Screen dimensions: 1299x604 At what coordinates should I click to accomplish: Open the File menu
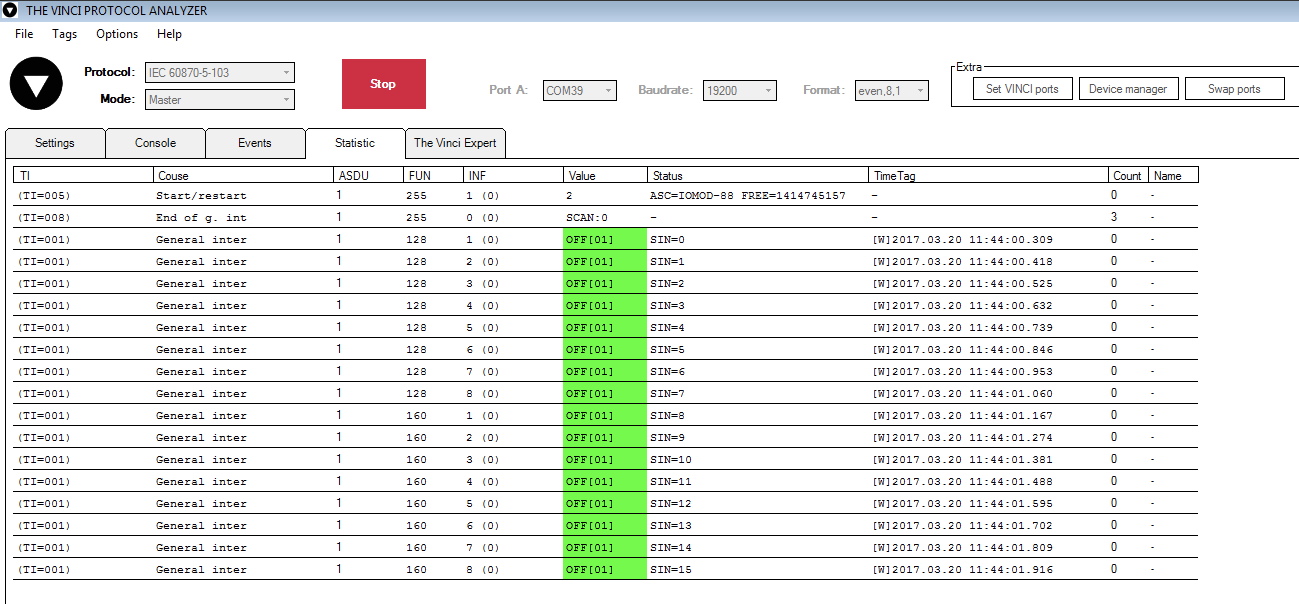click(x=24, y=34)
